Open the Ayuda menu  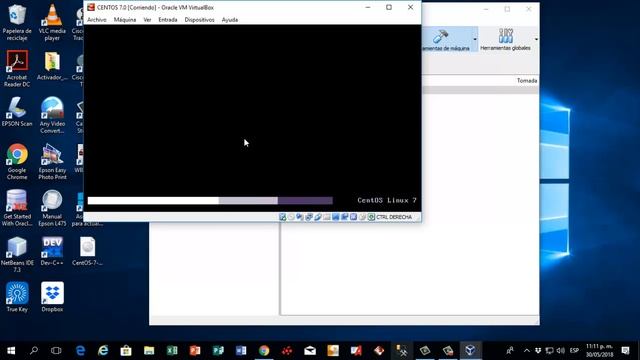tap(230, 20)
